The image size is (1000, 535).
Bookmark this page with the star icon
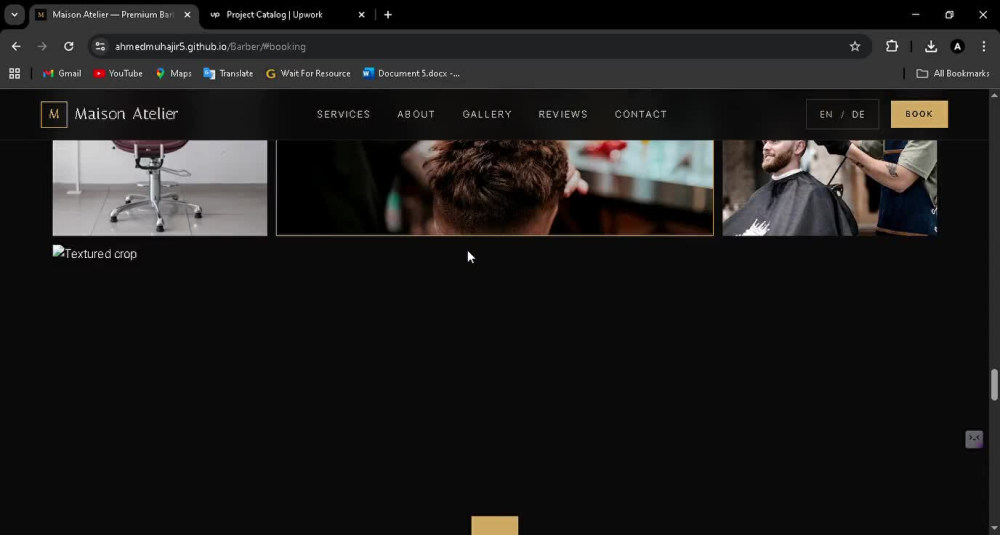point(855,47)
